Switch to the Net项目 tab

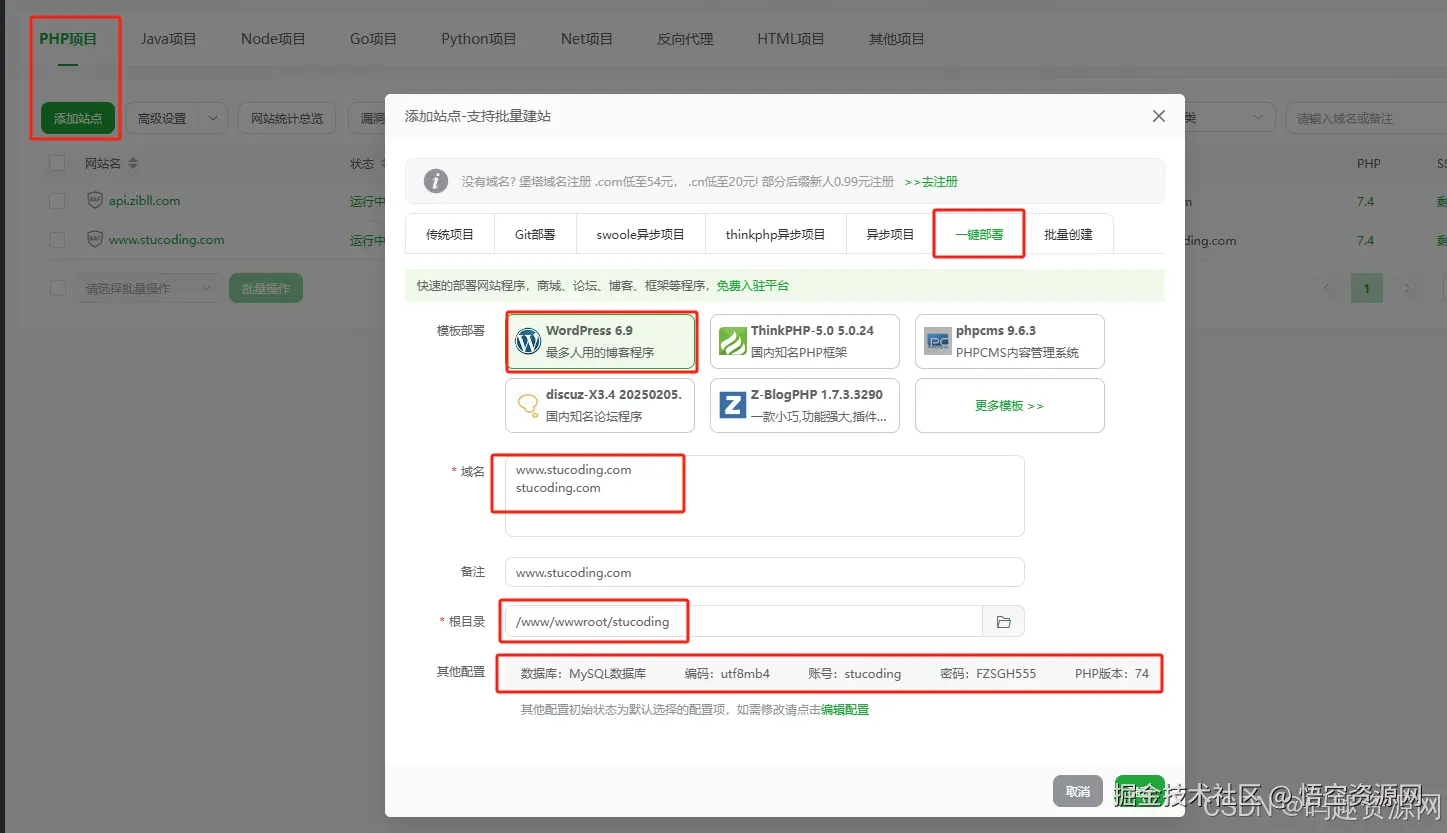(x=586, y=39)
